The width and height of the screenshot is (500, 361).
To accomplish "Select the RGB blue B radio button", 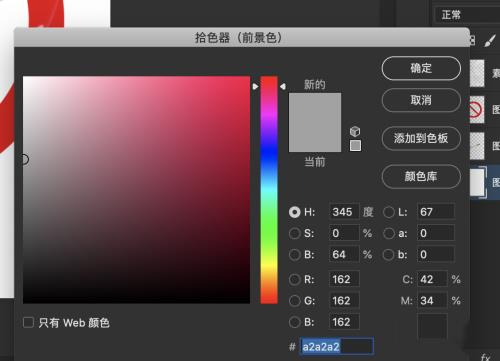I will (295, 322).
